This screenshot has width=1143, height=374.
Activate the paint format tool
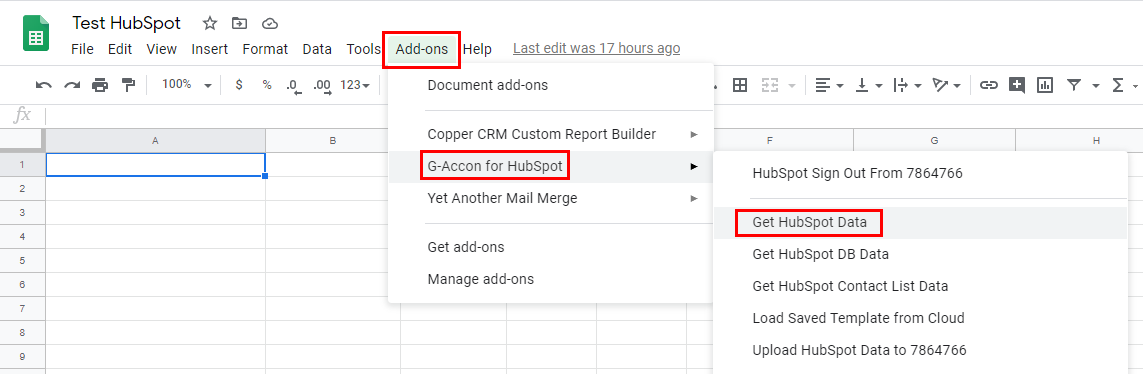[x=128, y=85]
